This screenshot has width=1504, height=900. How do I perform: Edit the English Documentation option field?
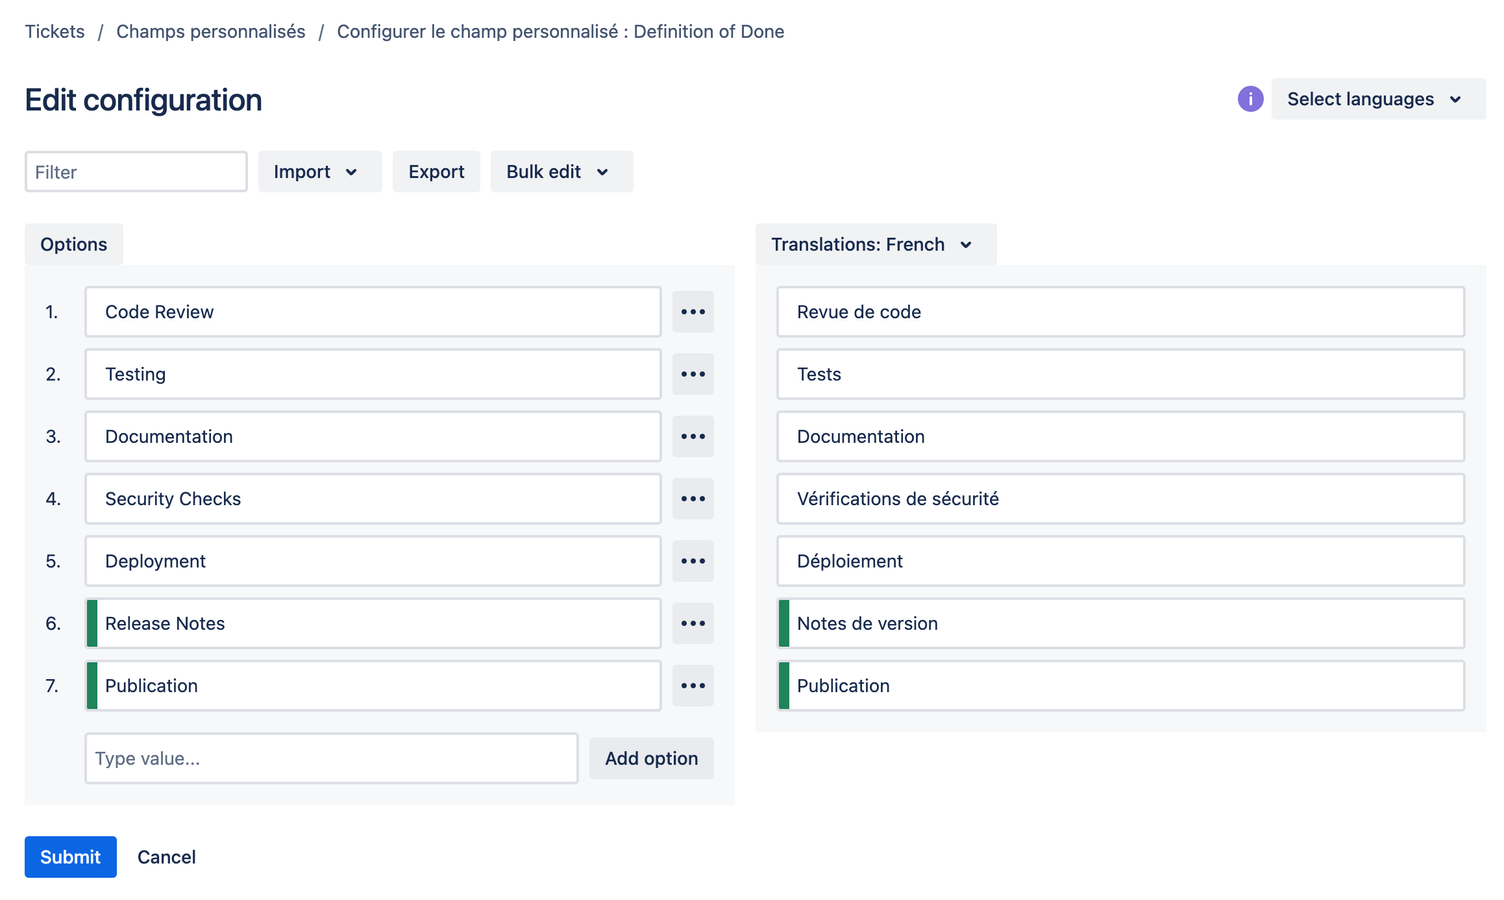click(373, 436)
